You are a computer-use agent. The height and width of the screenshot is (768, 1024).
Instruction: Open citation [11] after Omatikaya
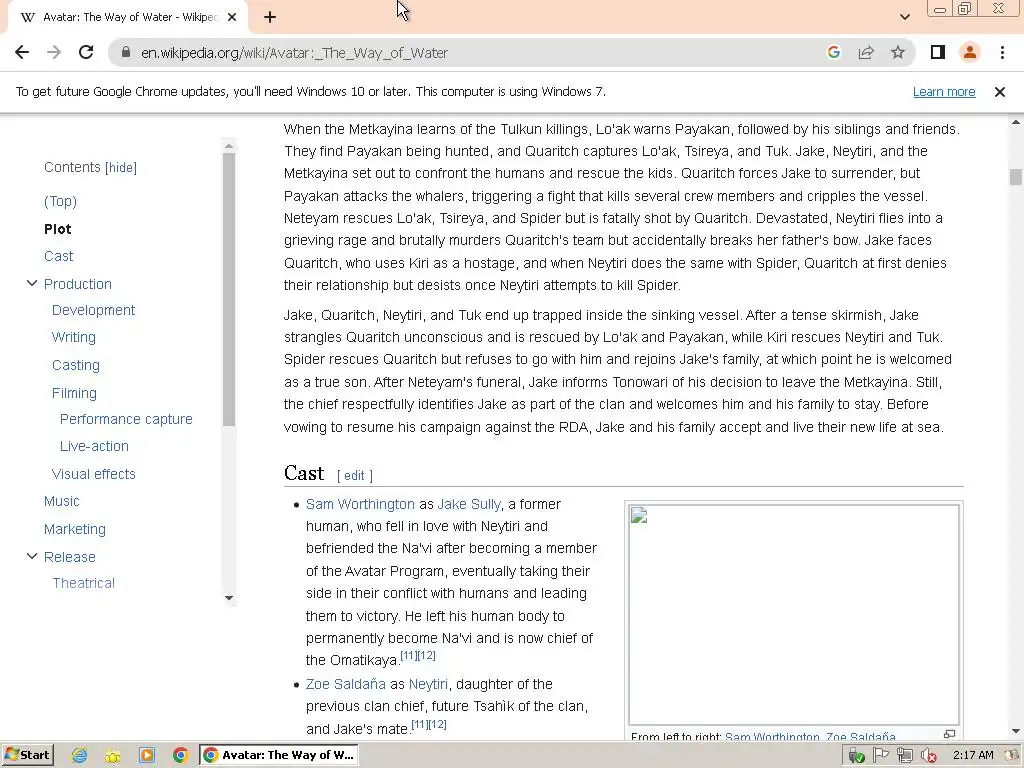409,655
